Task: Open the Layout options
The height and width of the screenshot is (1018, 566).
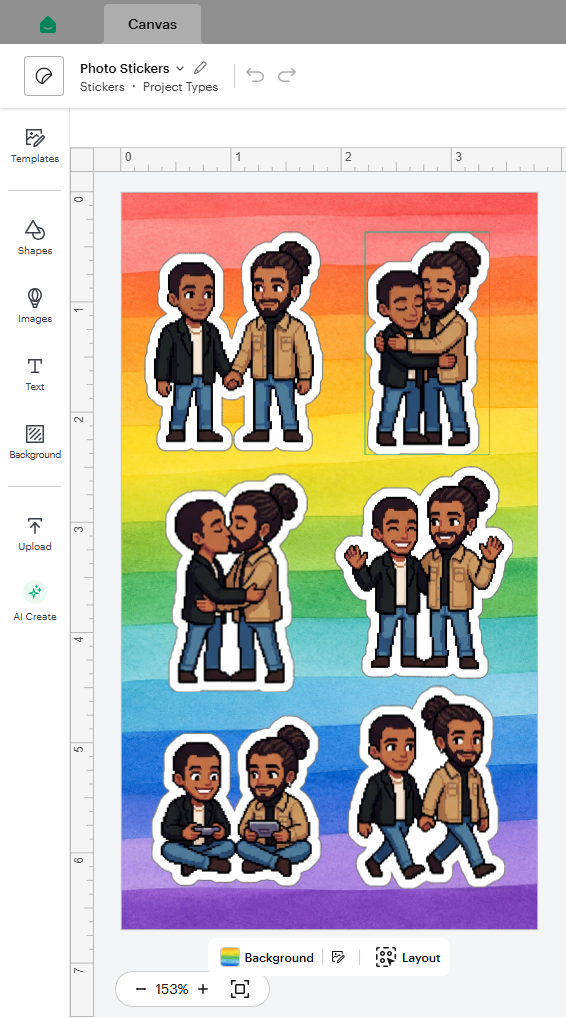Action: click(x=408, y=957)
